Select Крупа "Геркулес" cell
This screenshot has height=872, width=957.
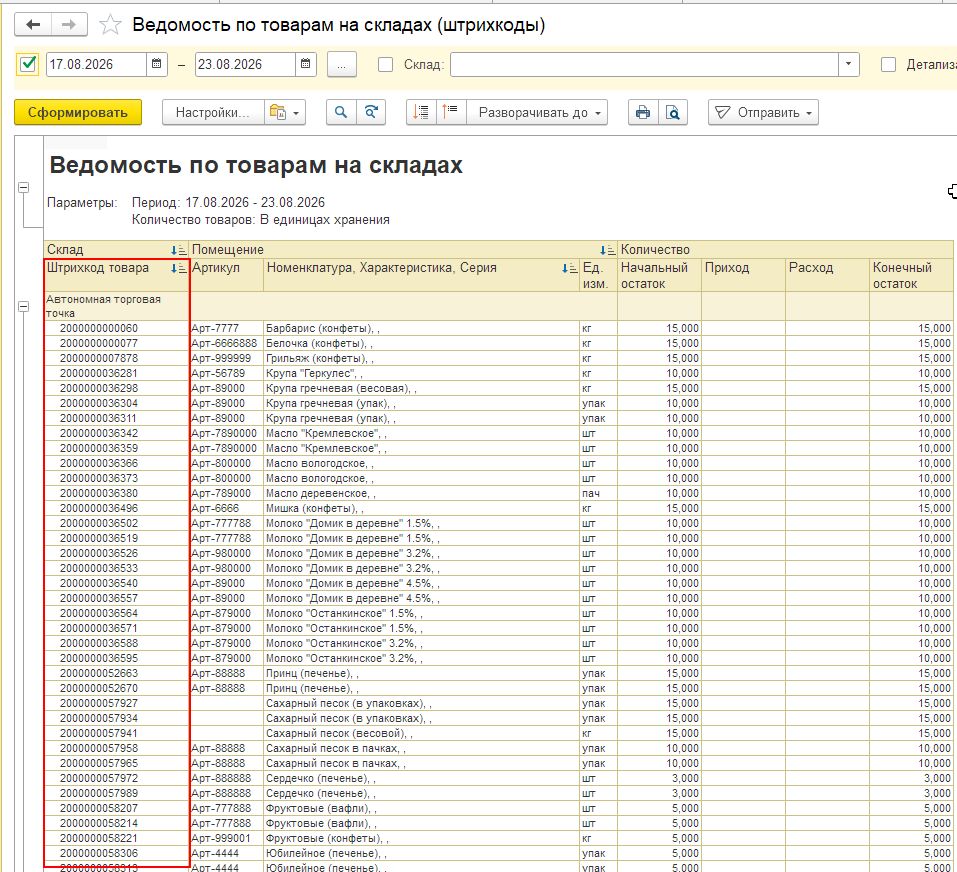(421, 373)
